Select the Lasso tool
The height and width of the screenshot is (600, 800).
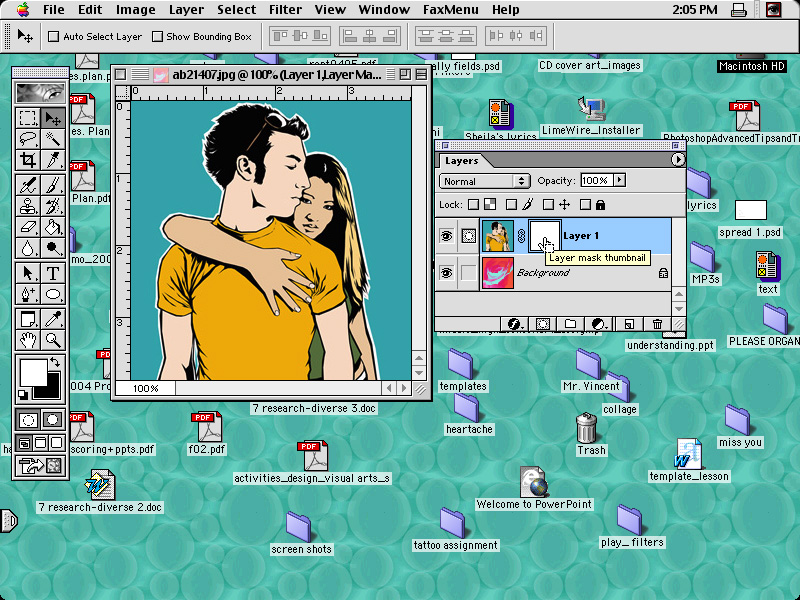[x=28, y=139]
